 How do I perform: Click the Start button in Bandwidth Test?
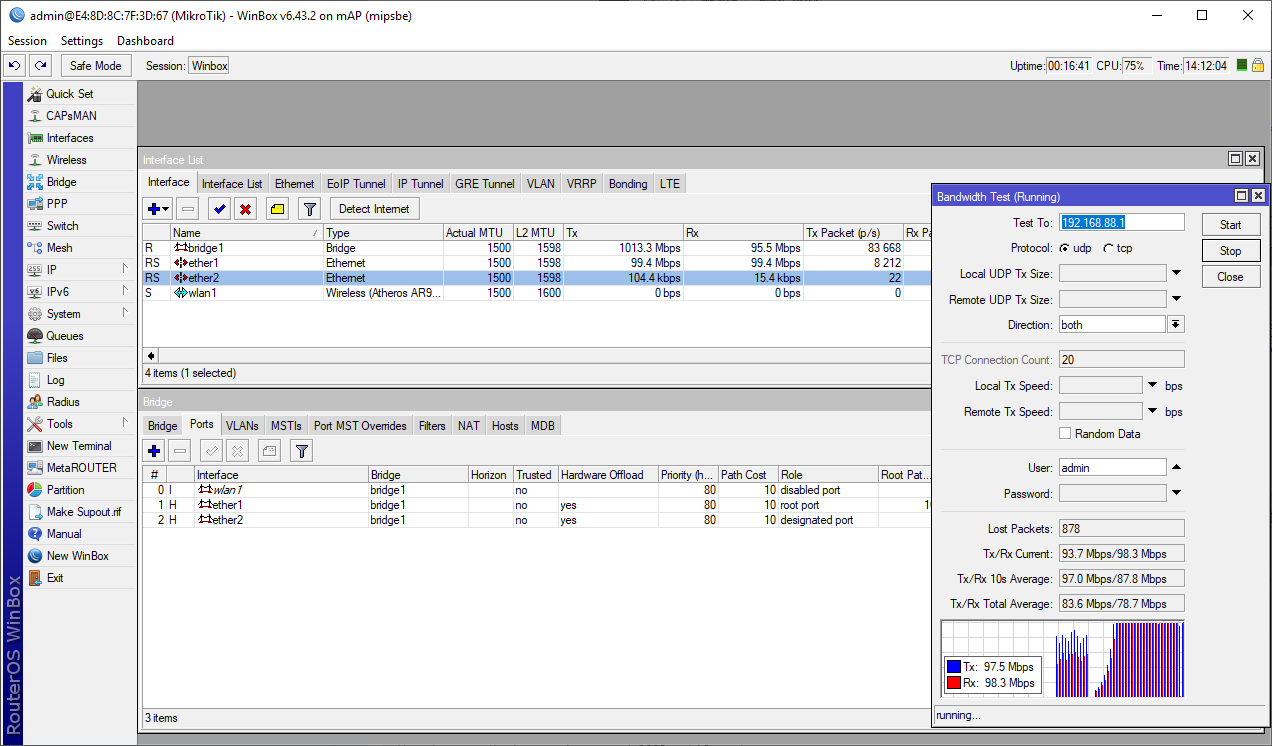[x=1231, y=225]
